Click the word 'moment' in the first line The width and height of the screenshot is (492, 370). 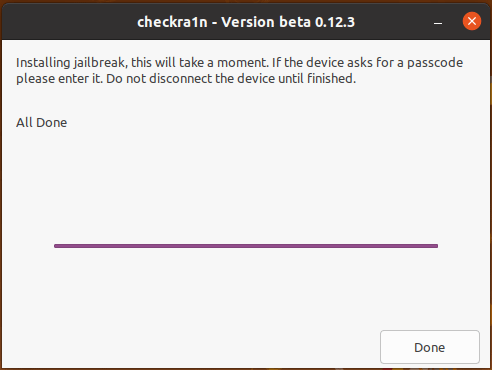(243, 63)
